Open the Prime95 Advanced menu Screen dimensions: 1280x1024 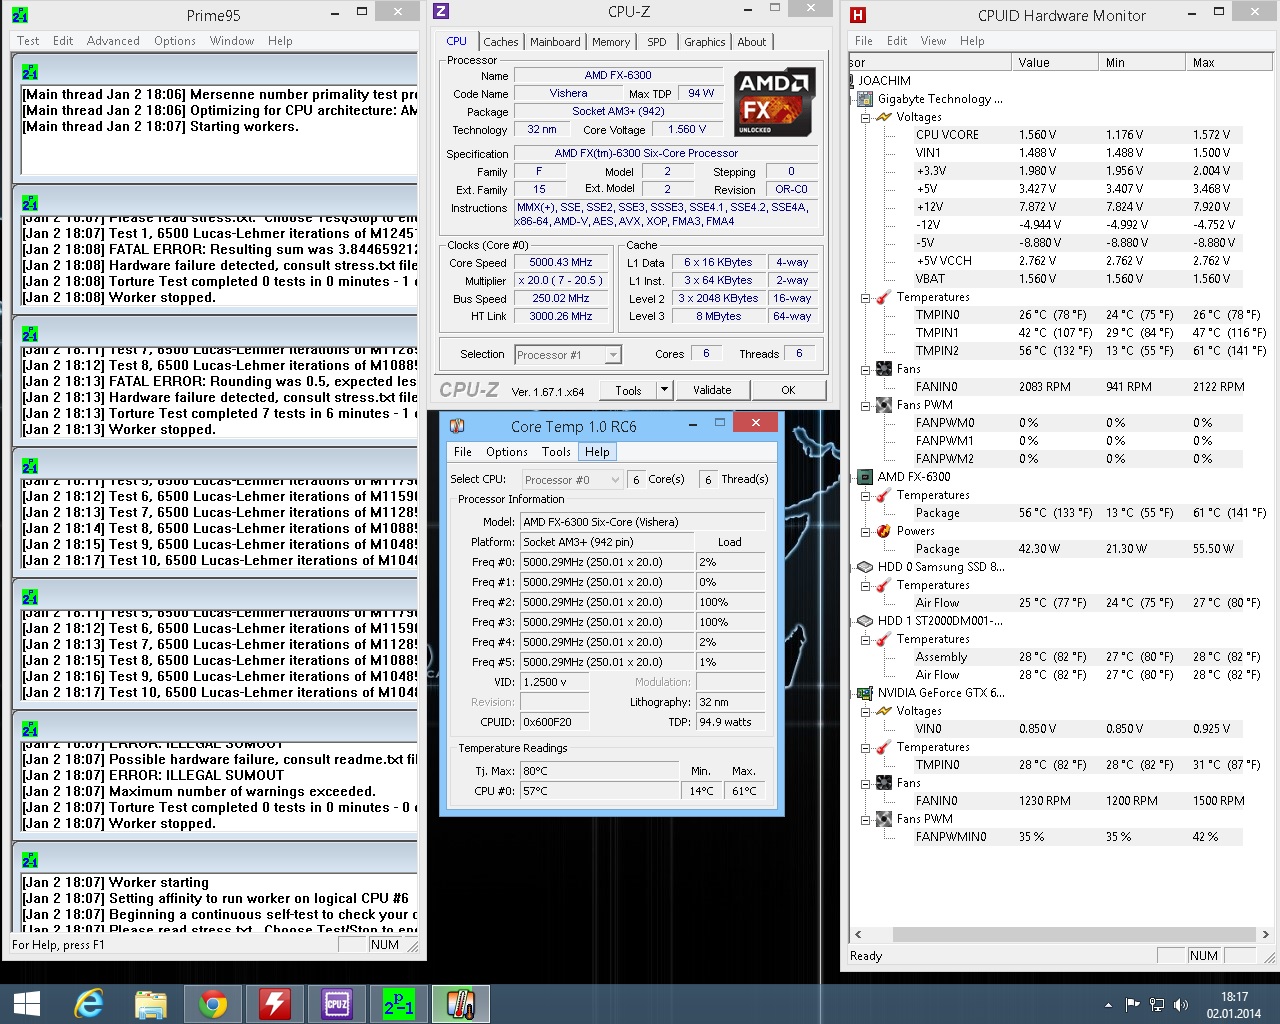113,41
